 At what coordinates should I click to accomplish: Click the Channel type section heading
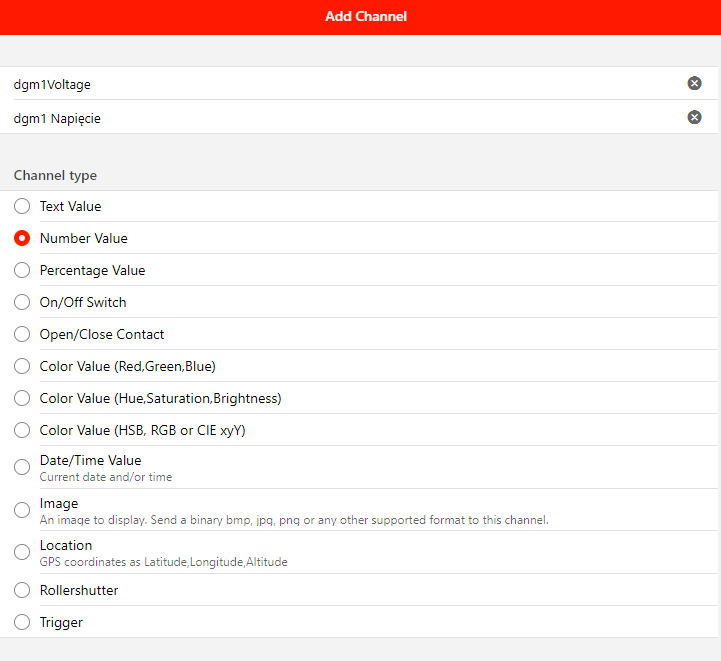55,176
